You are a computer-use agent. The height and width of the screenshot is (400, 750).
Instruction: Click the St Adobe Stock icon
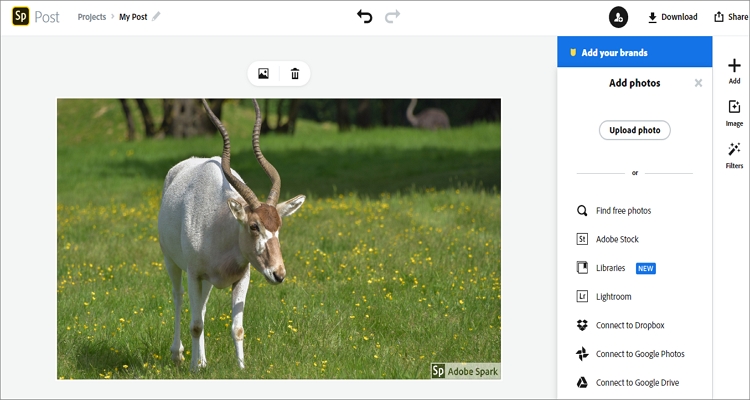(582, 239)
